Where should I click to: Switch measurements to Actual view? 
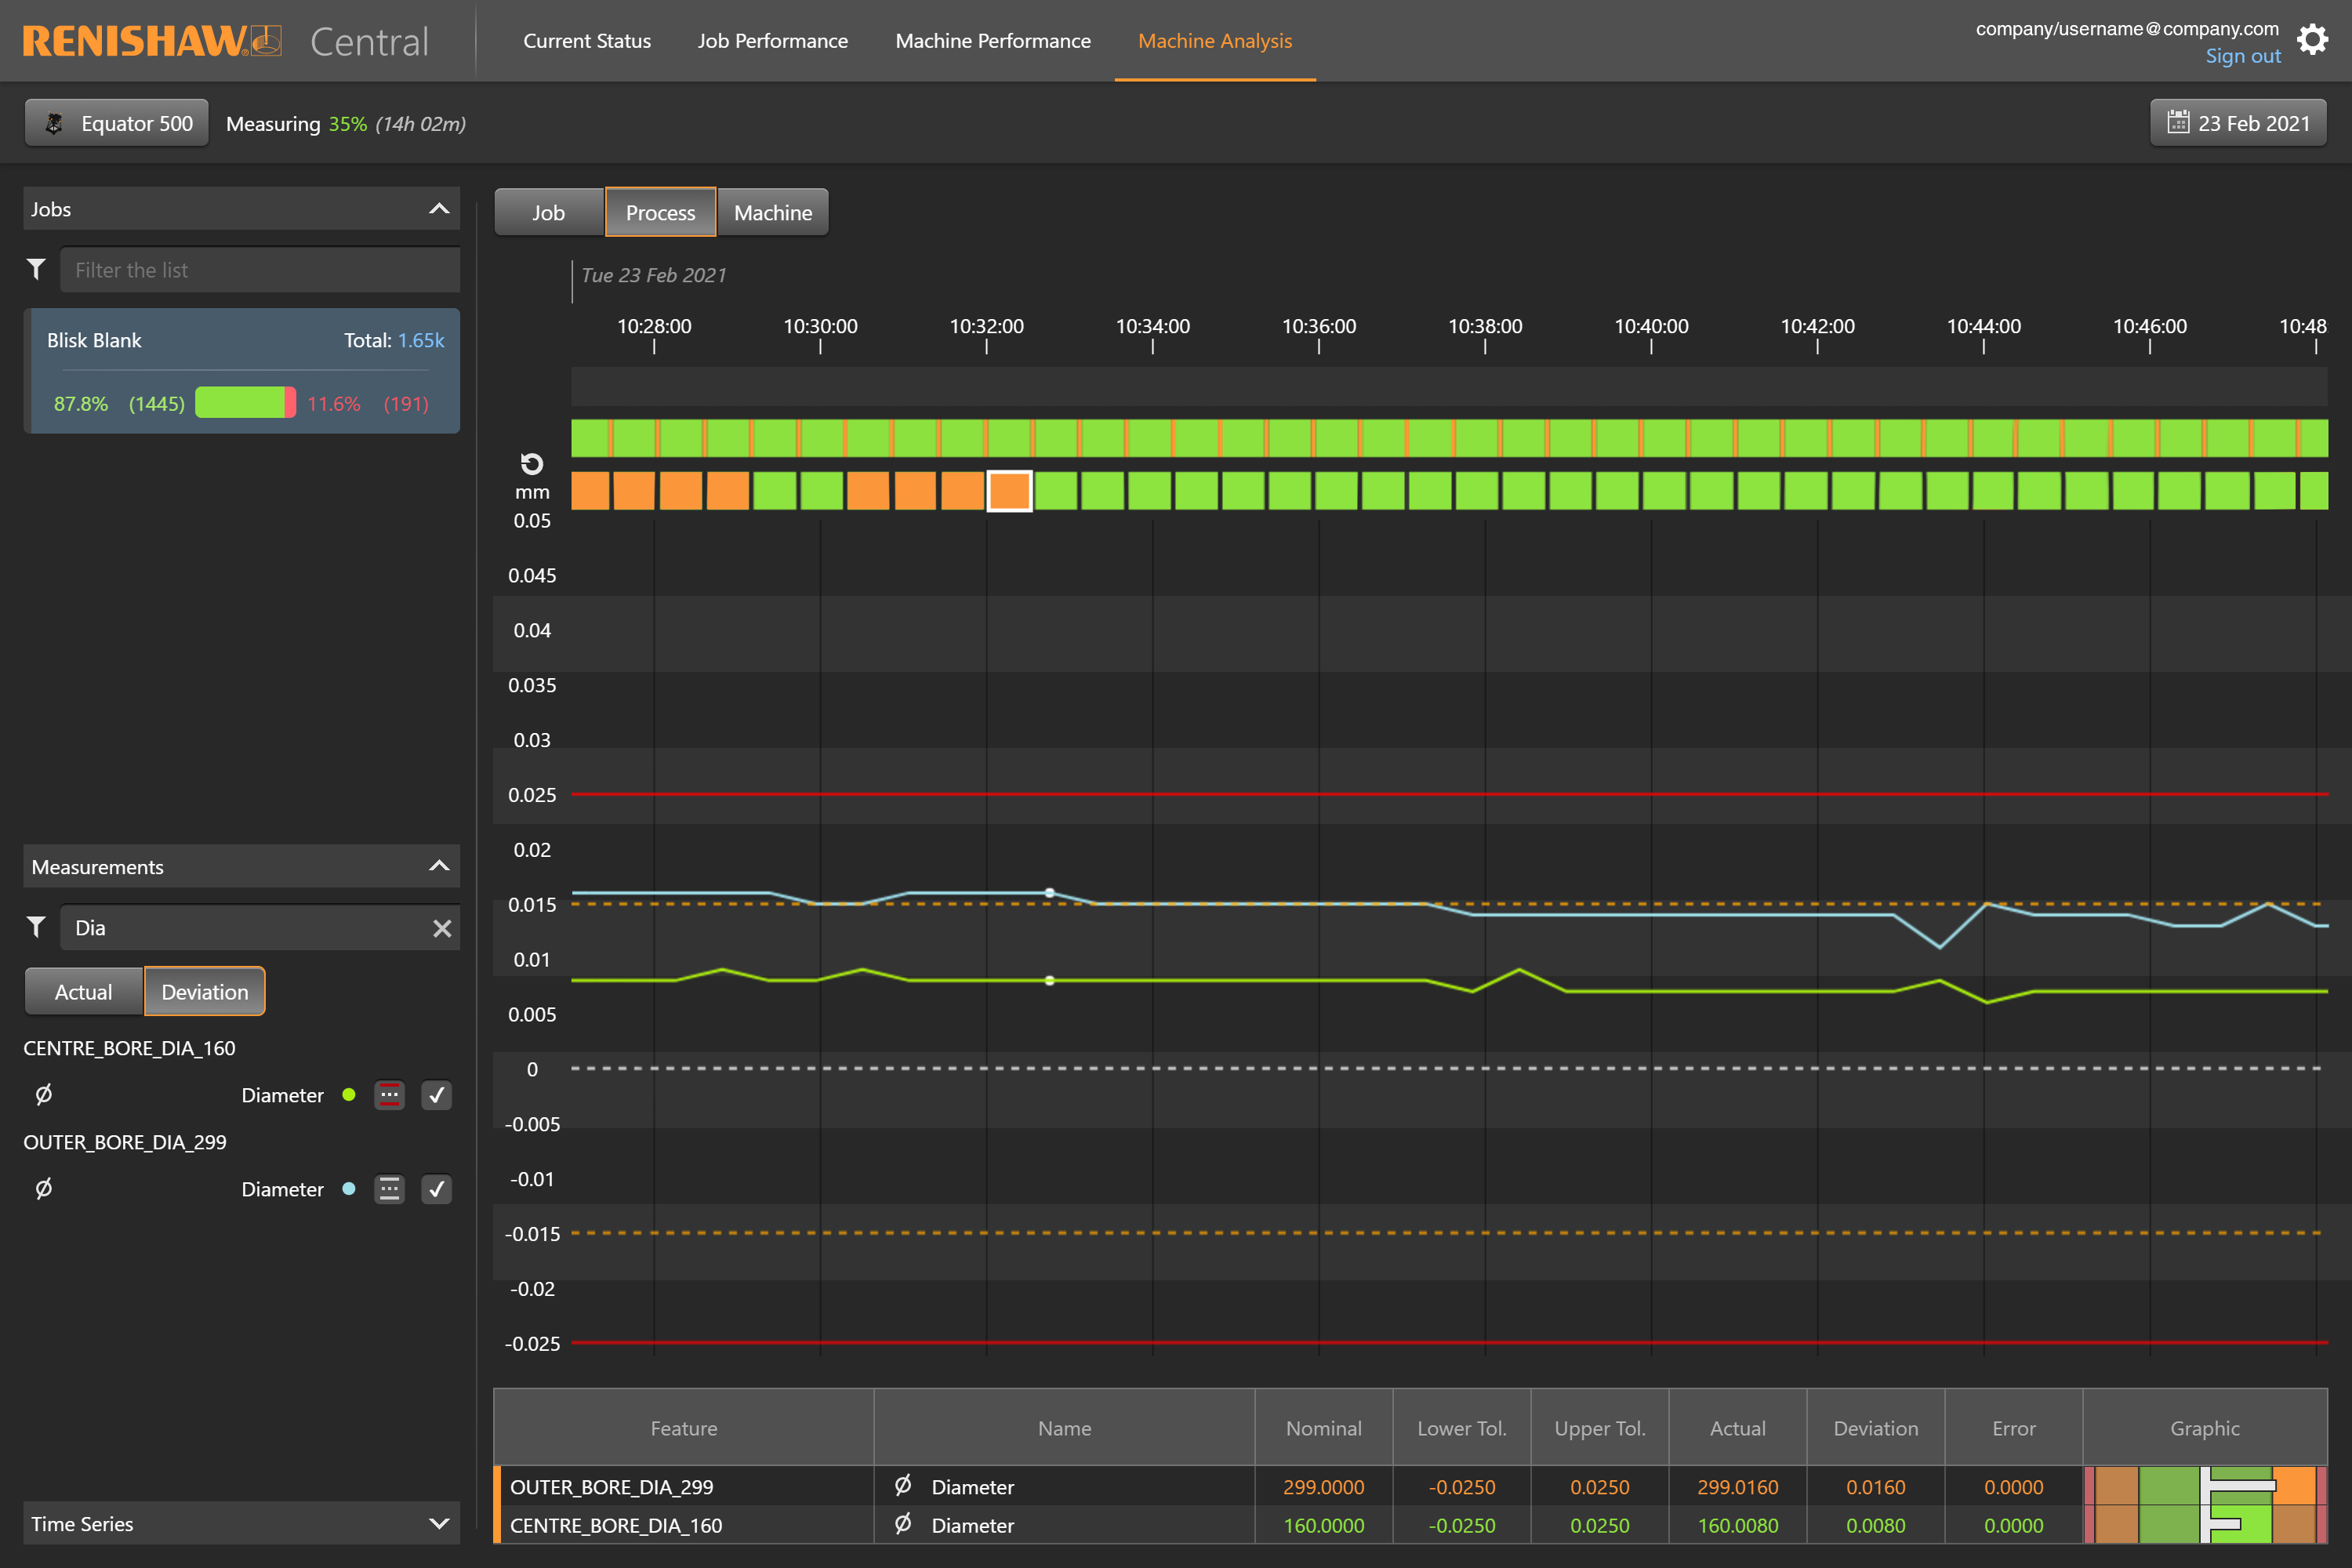tap(84, 992)
